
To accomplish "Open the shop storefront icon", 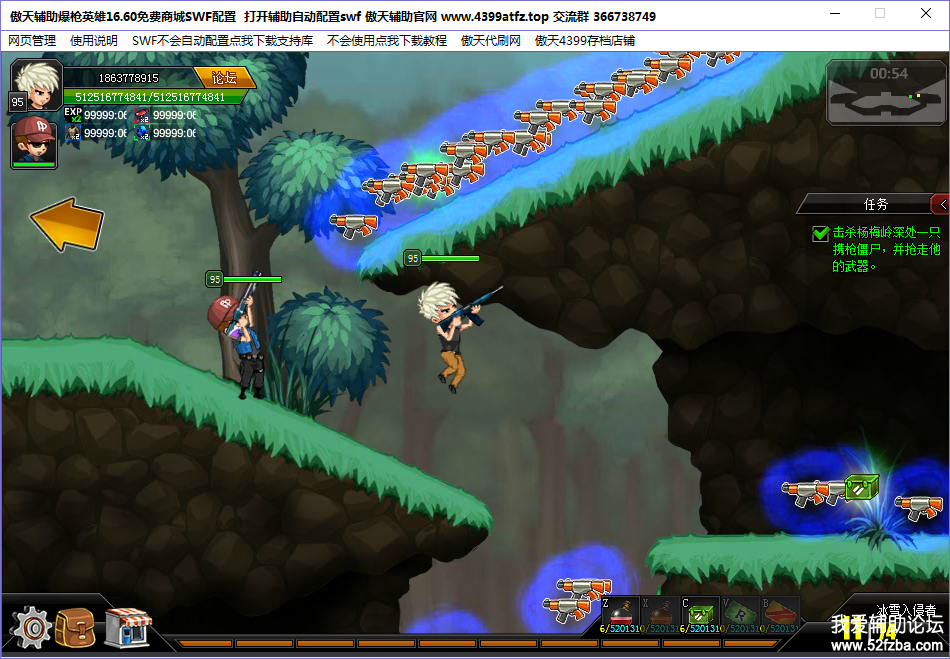I will (127, 628).
